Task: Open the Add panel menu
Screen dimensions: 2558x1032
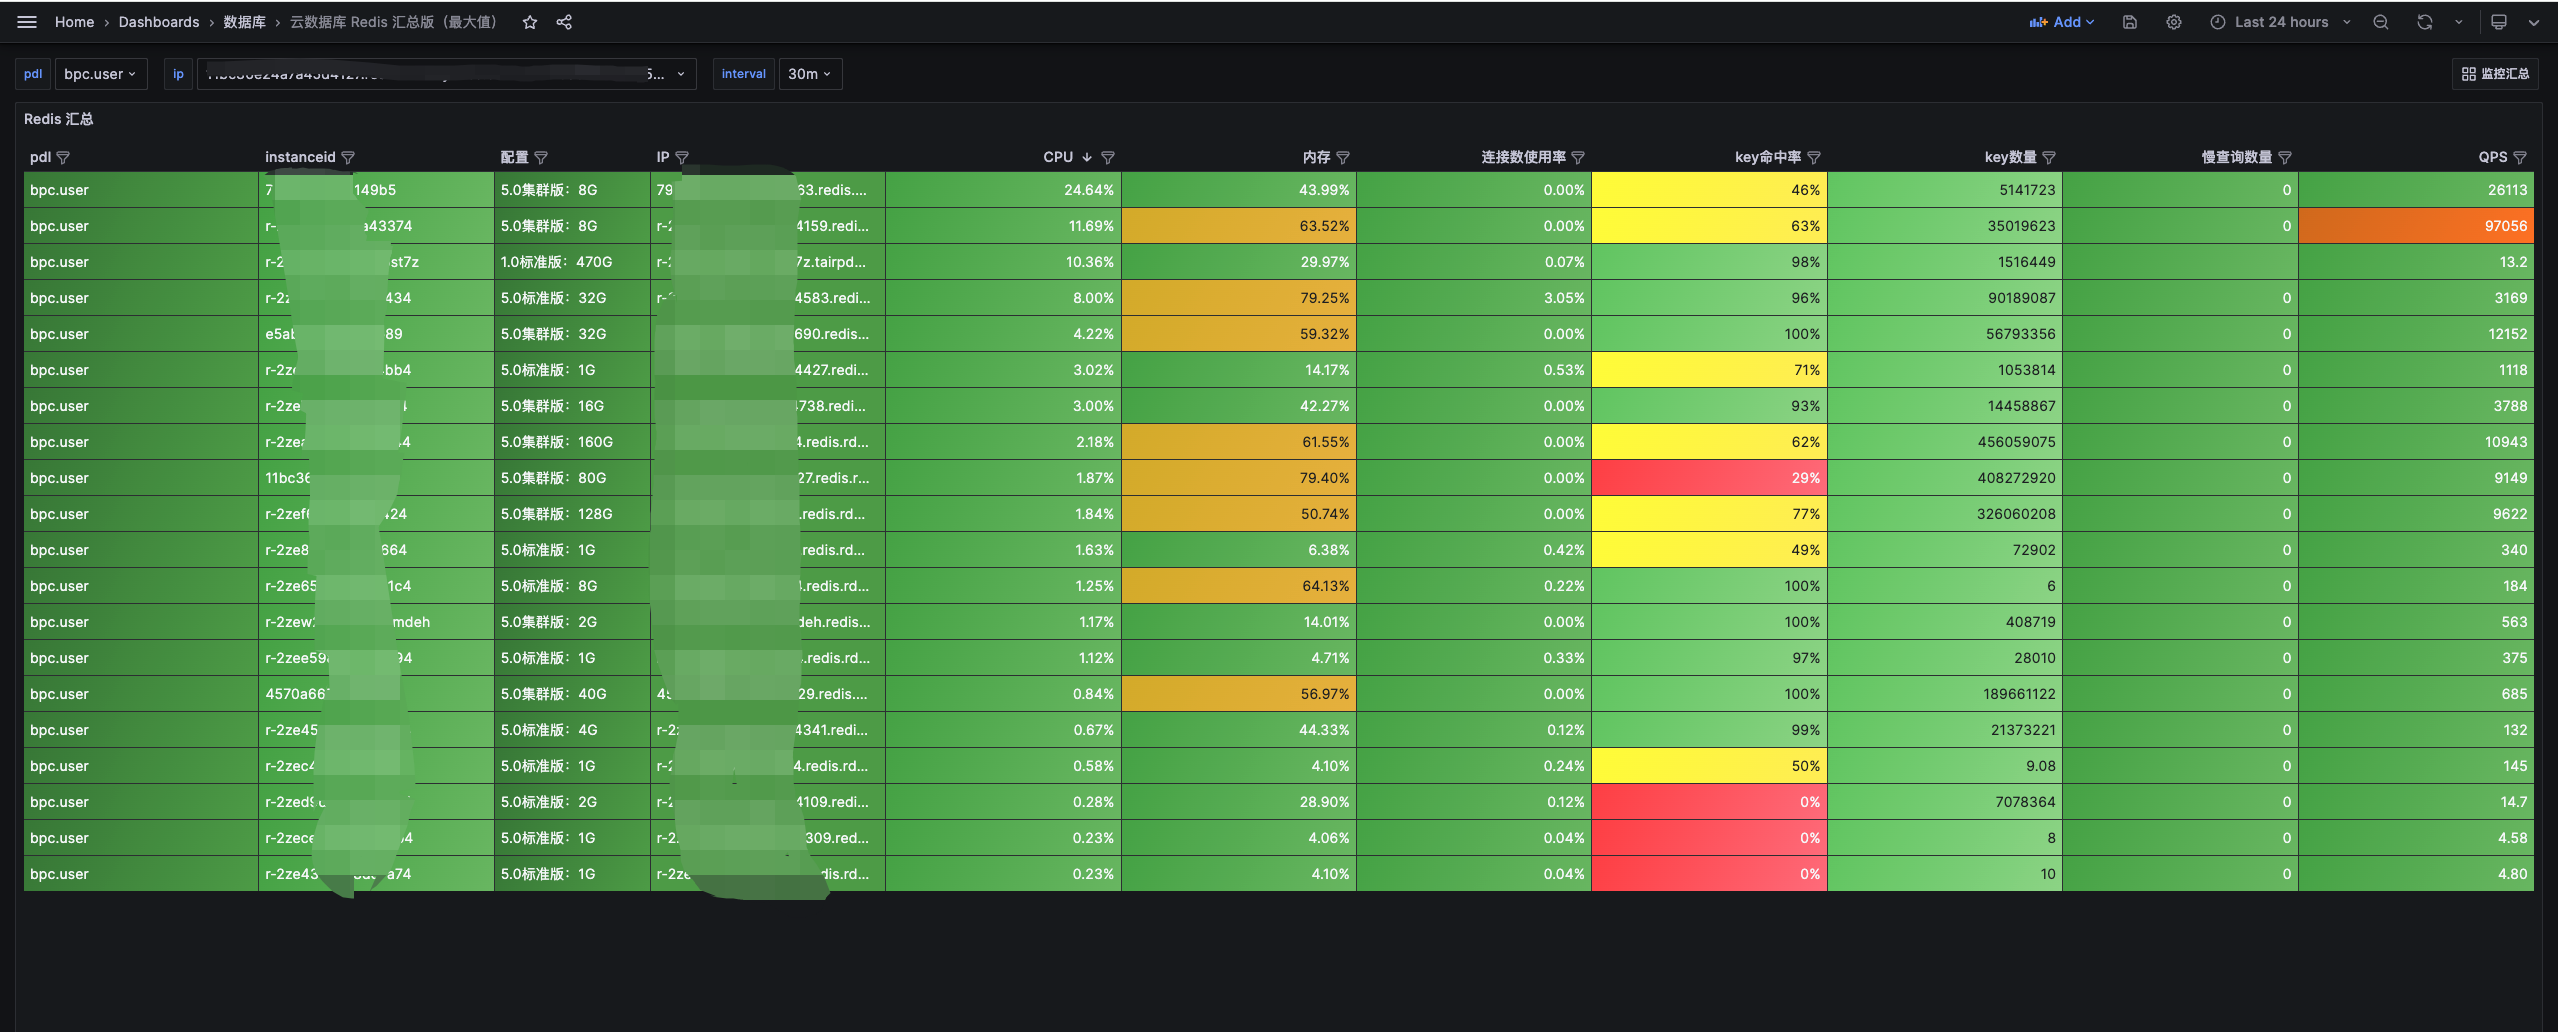Action: (x=2062, y=22)
